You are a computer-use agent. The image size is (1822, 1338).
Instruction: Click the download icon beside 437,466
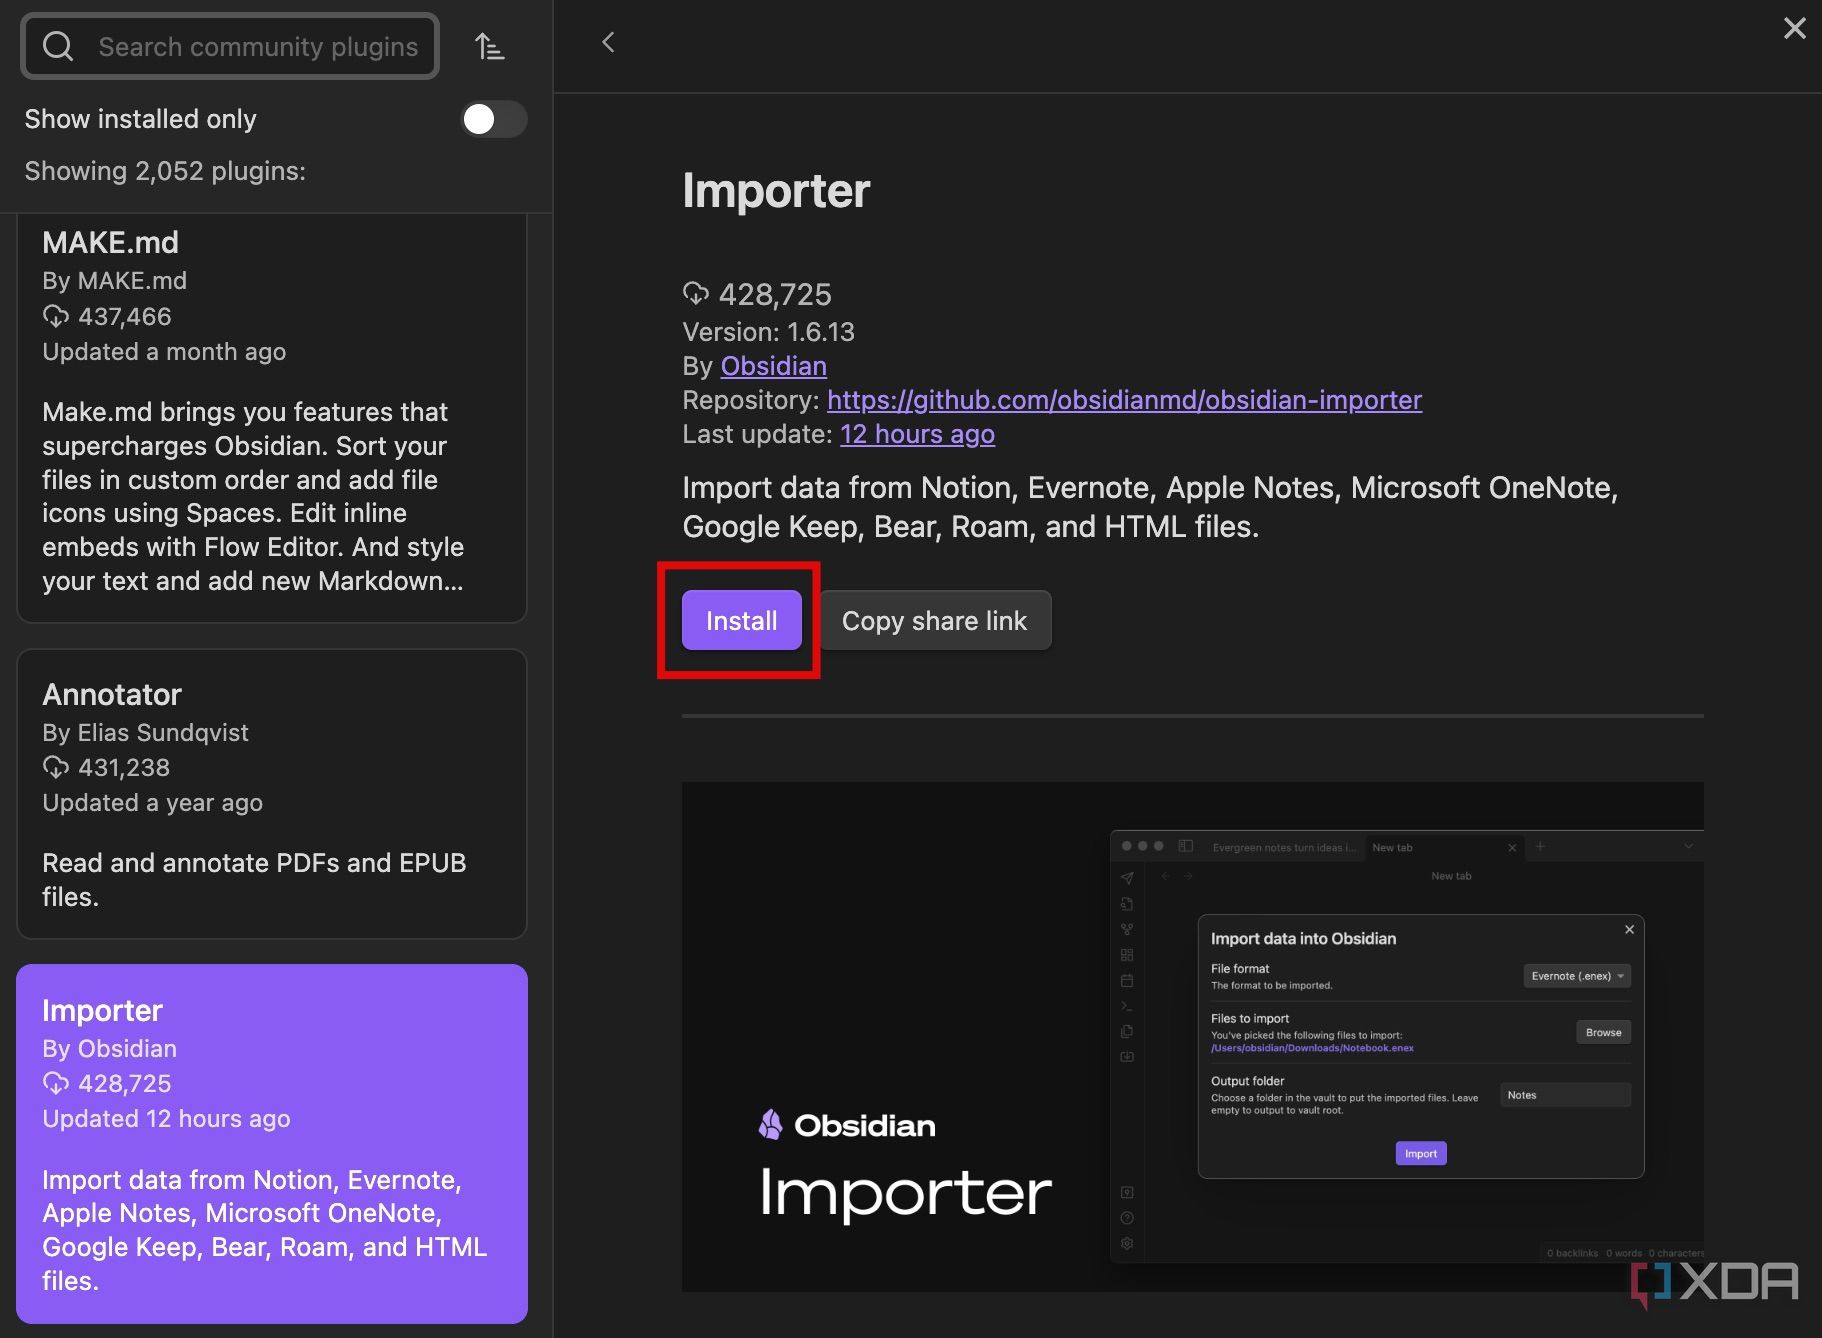(56, 316)
